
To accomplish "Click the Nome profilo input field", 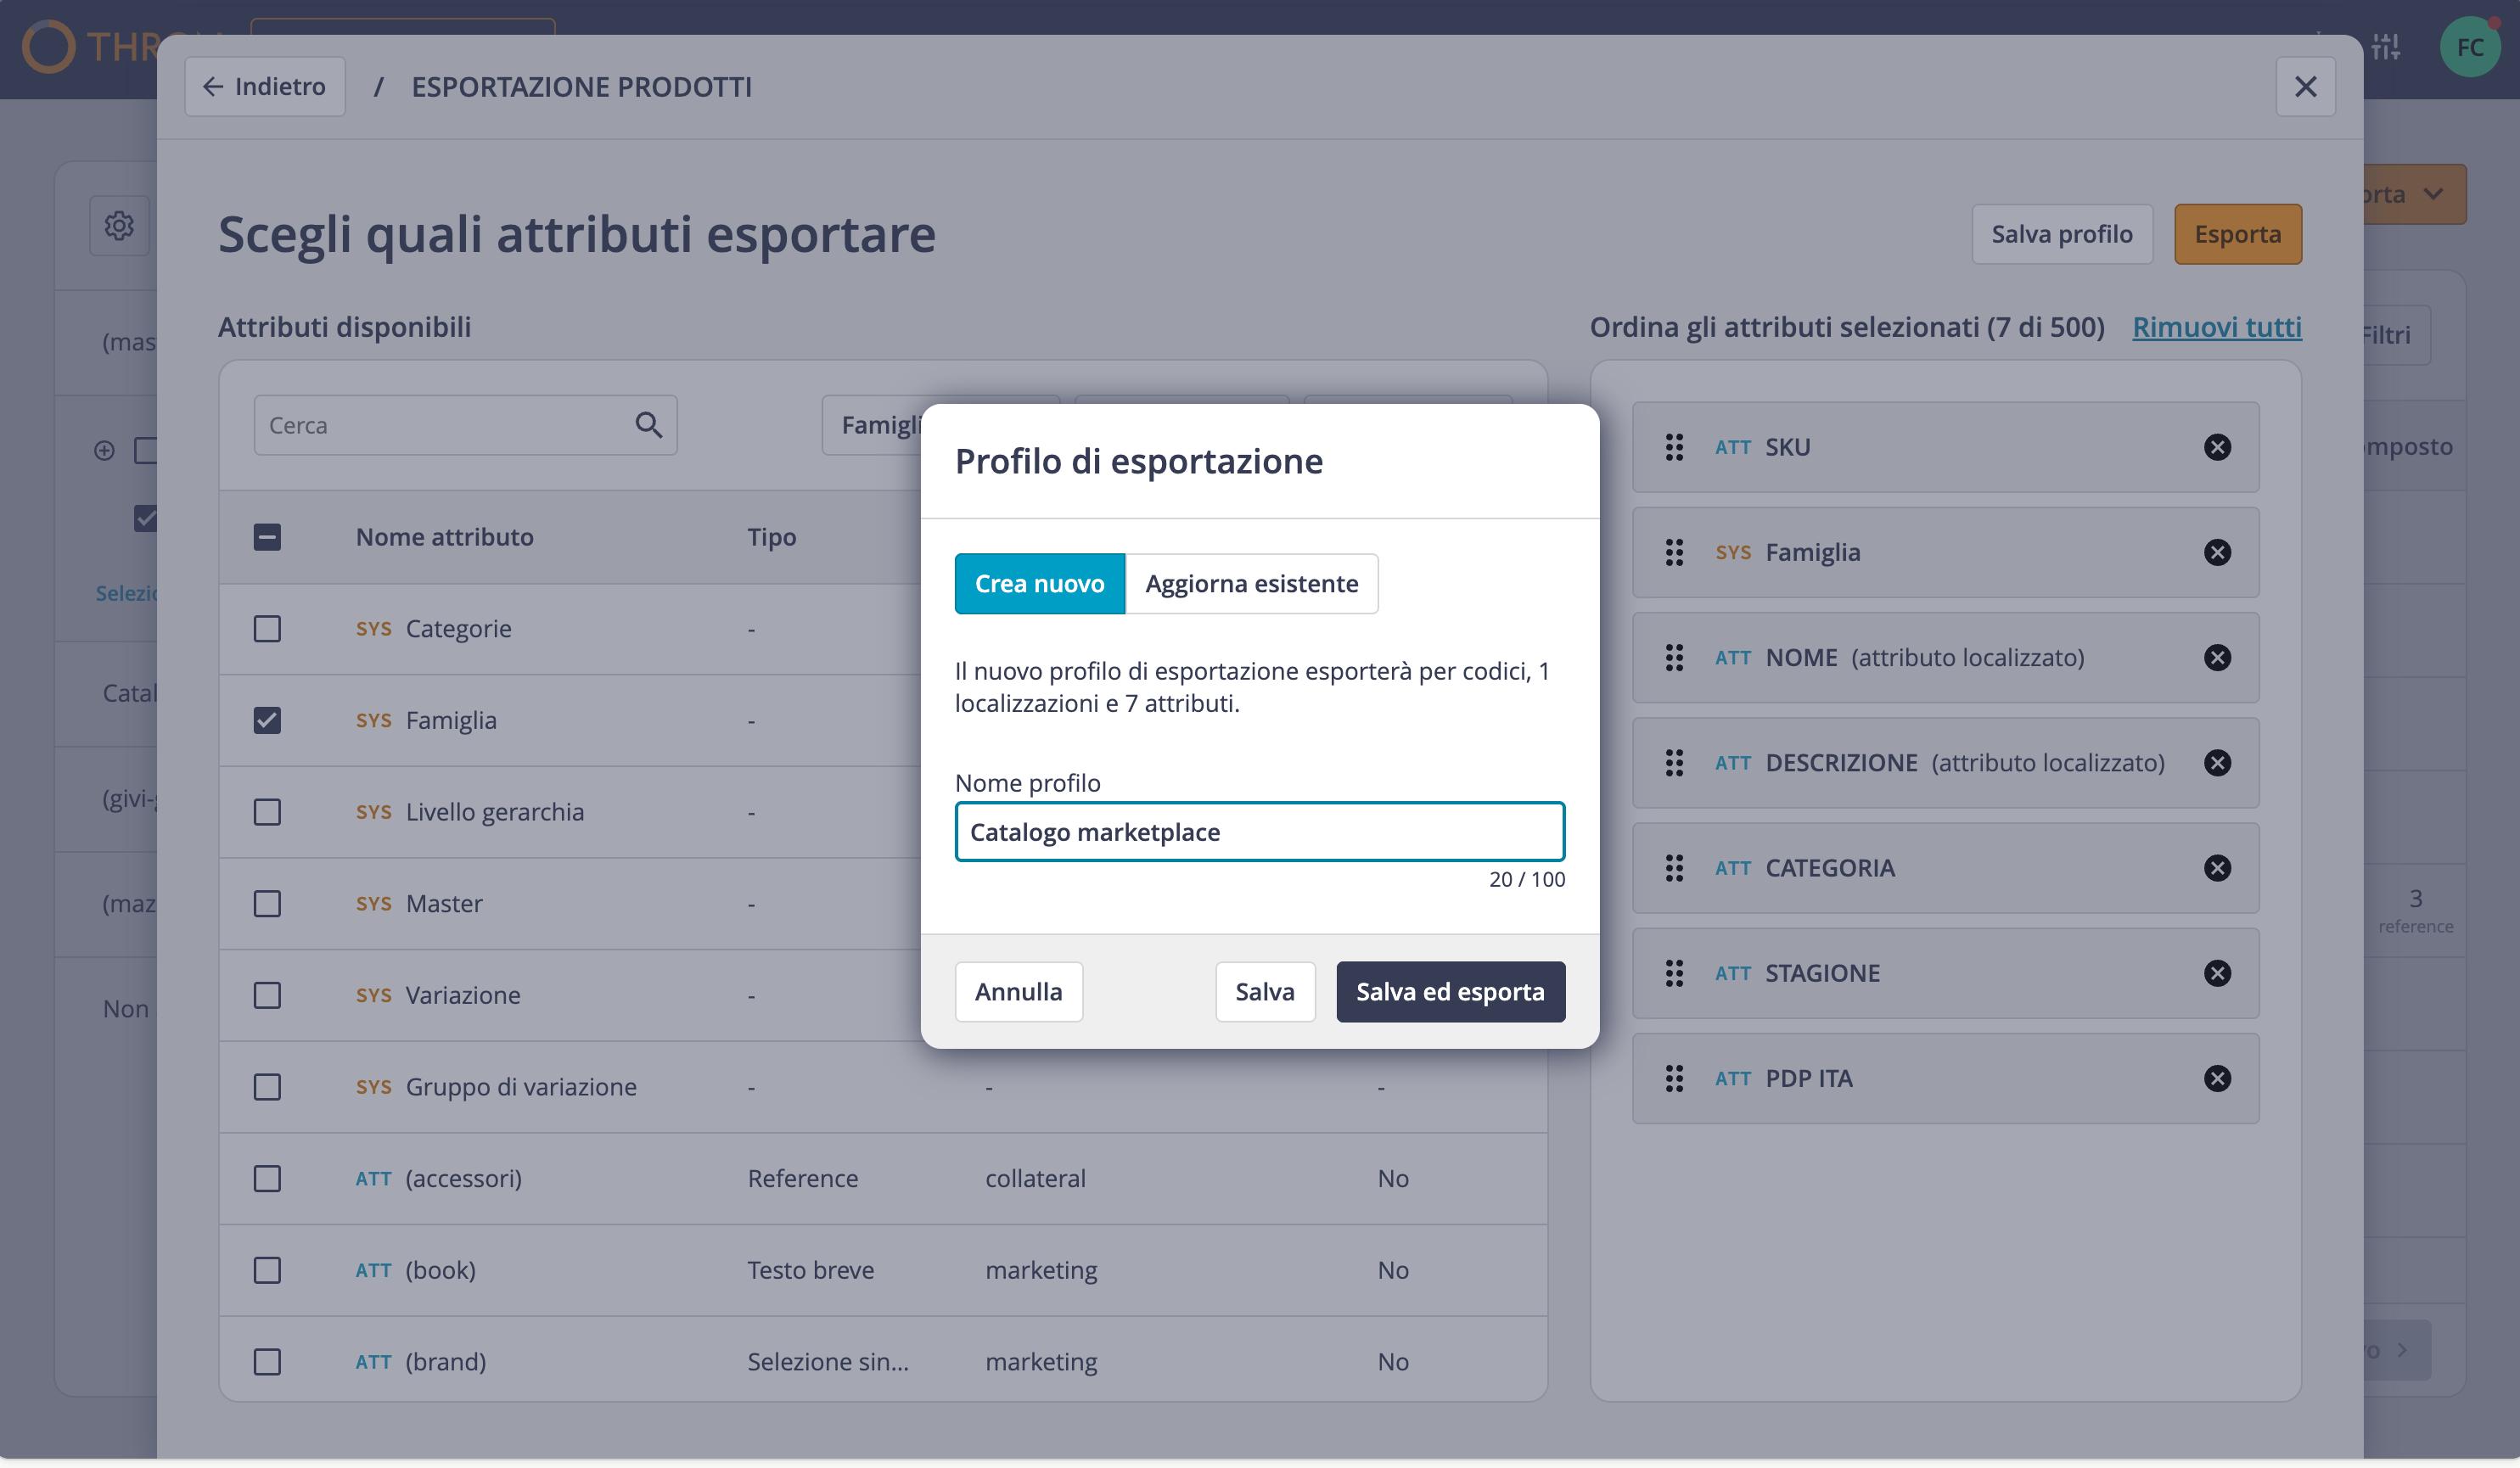I will [1260, 832].
